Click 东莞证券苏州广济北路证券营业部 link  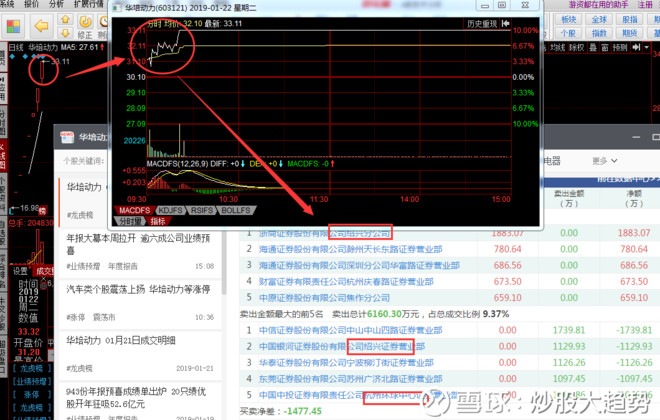351,379
